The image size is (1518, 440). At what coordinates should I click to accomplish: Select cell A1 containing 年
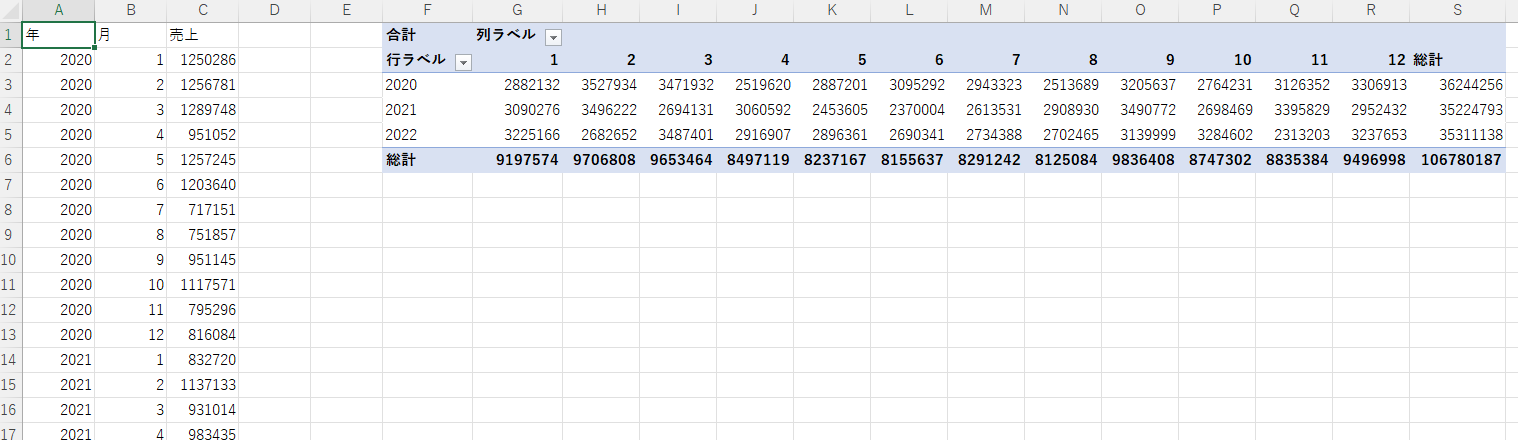click(x=58, y=35)
